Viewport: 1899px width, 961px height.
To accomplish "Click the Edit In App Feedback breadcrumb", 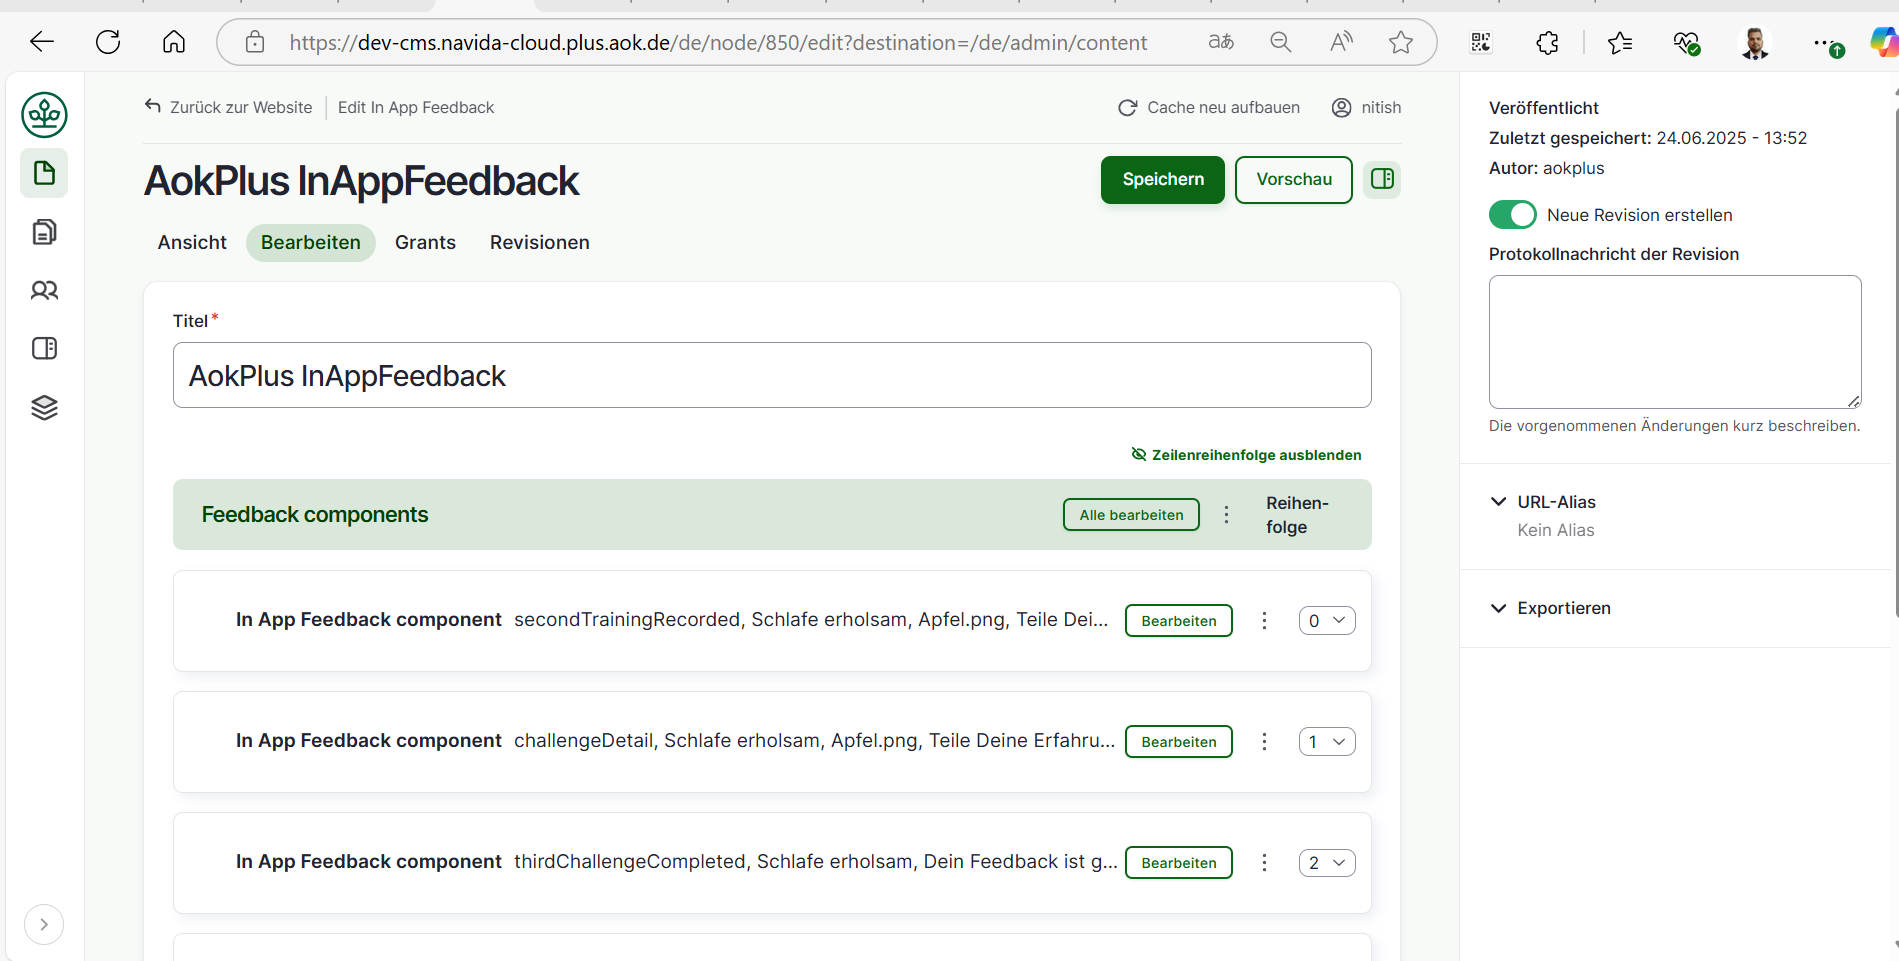I will point(416,107).
